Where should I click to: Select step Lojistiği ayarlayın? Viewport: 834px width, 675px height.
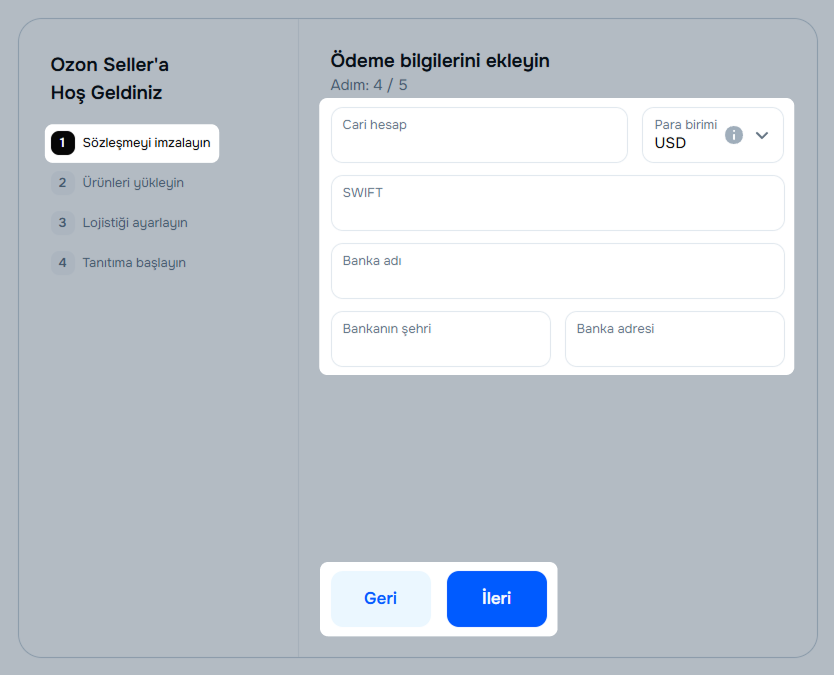coord(120,223)
